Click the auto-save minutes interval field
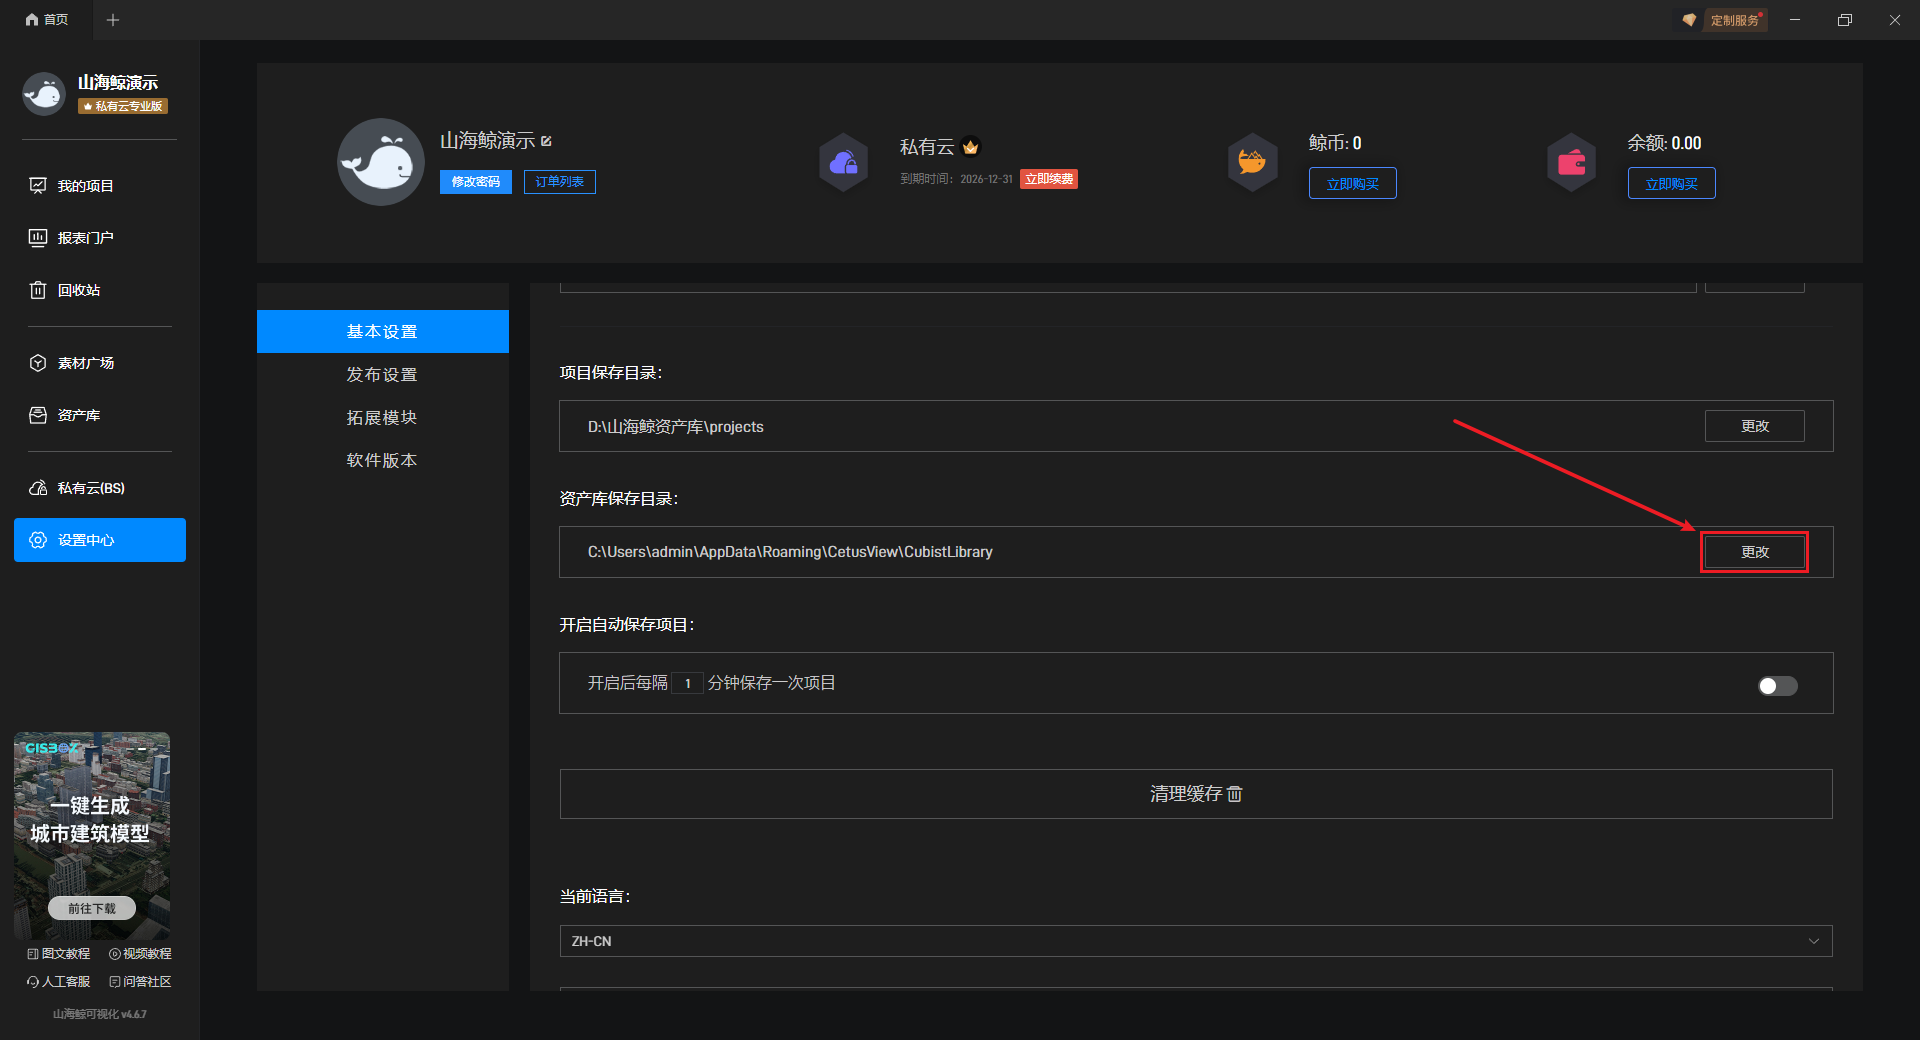This screenshot has width=1920, height=1040. [x=687, y=683]
